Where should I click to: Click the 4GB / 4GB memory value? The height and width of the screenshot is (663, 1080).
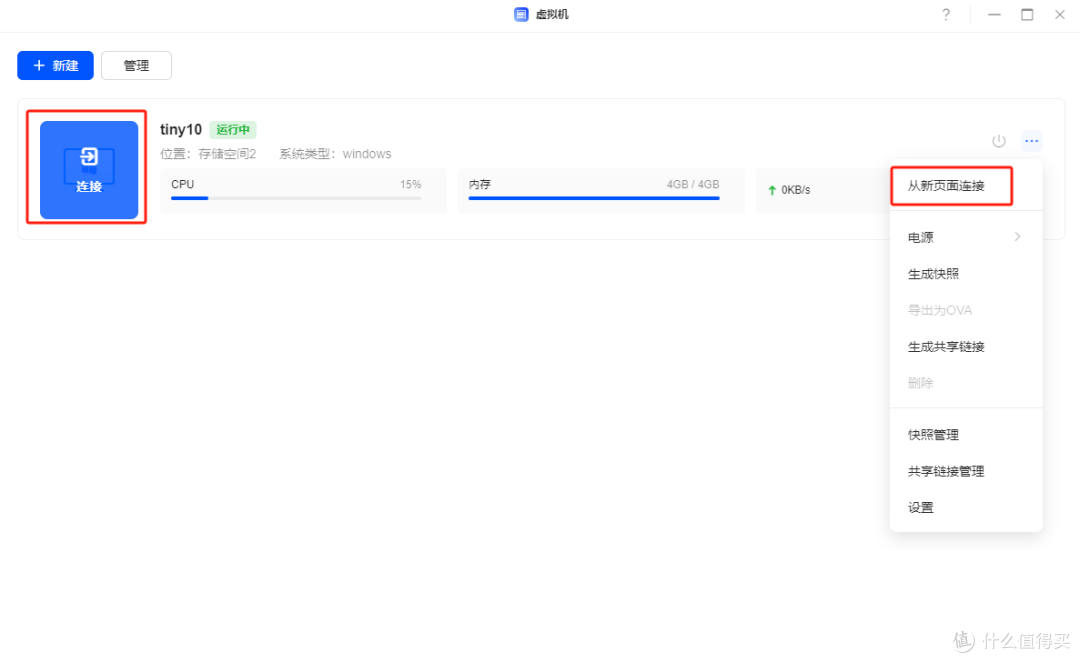click(693, 185)
